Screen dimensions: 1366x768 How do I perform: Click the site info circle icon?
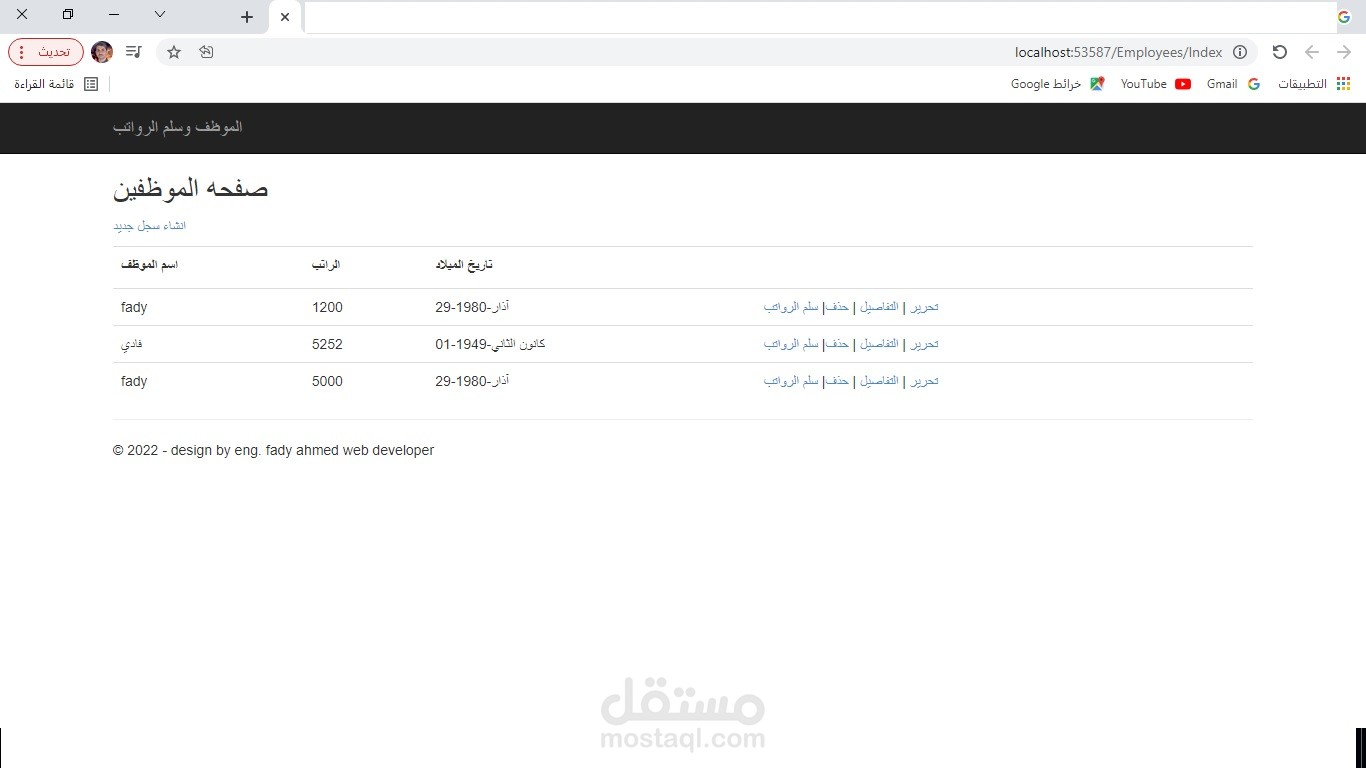pyautogui.click(x=1240, y=52)
